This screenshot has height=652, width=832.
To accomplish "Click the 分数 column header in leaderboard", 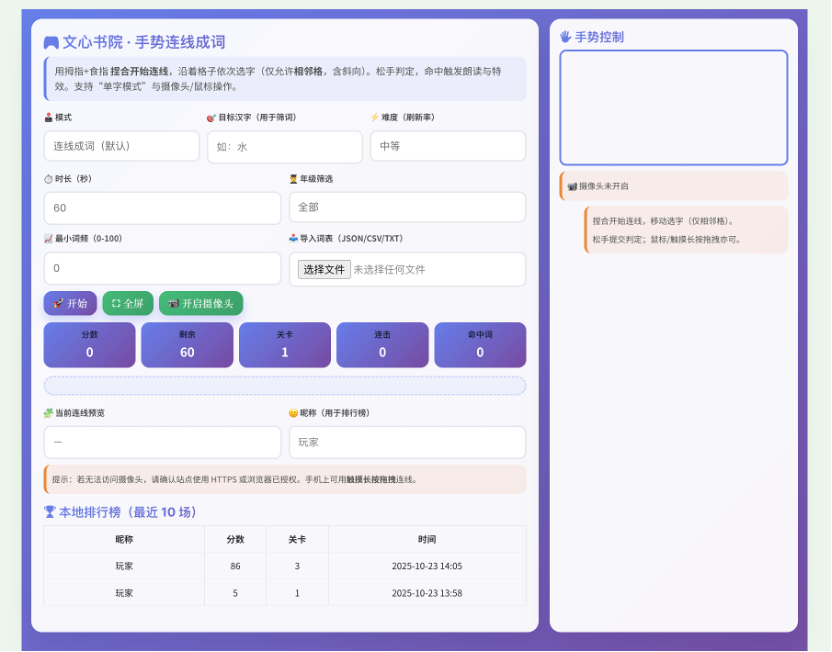I will tap(235, 539).
